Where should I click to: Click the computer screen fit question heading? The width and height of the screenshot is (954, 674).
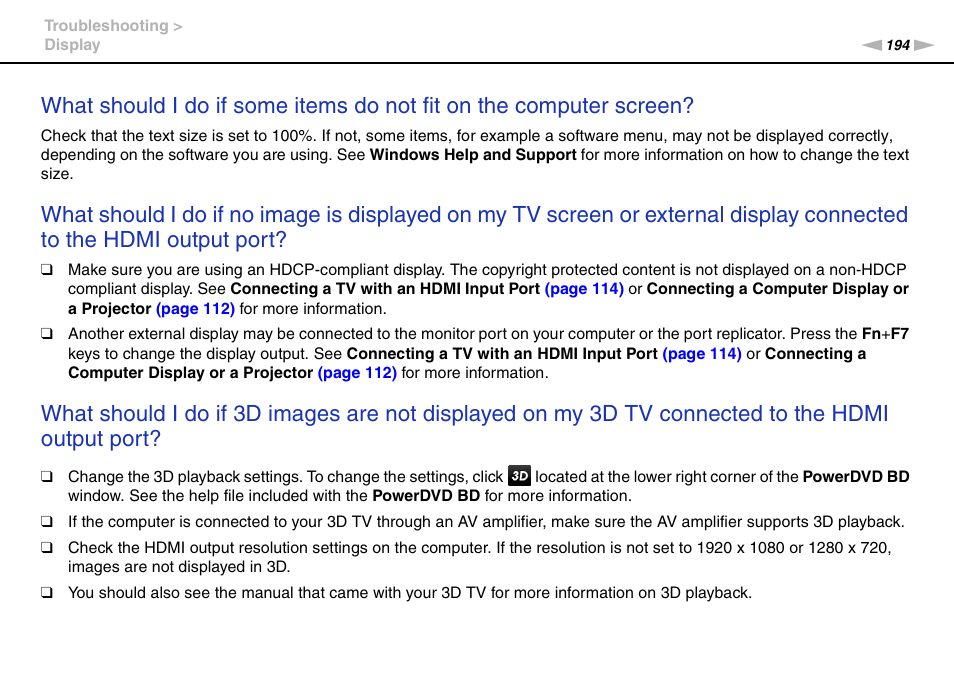[365, 105]
